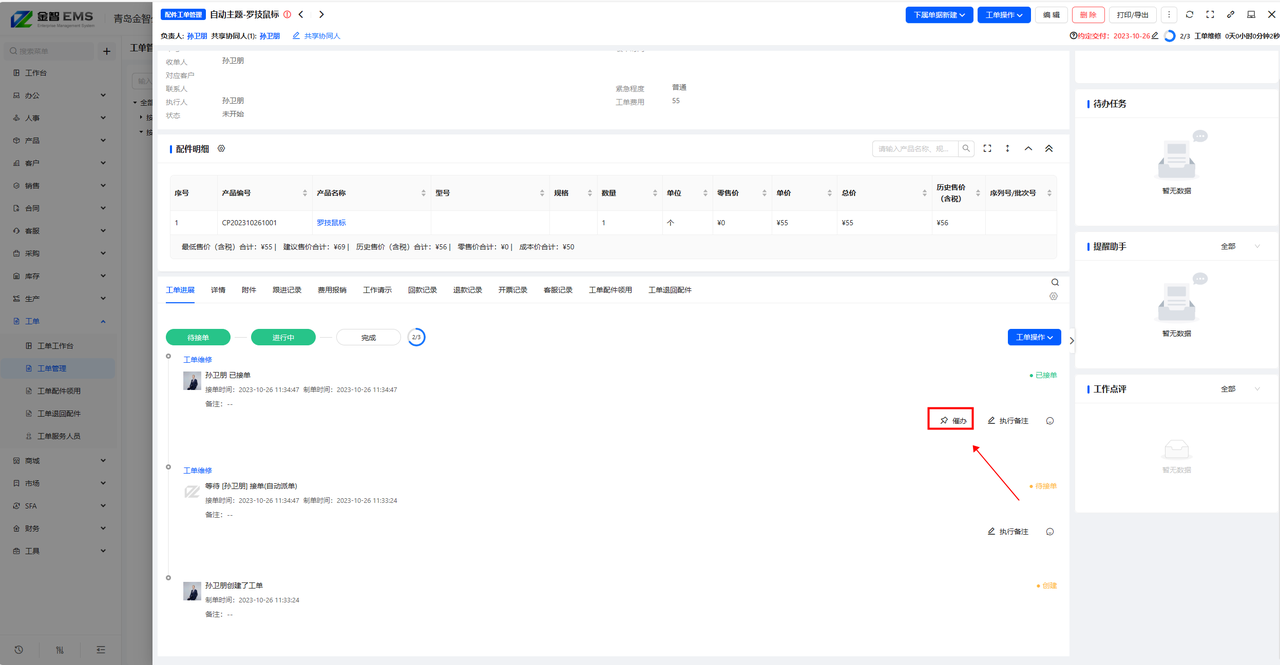Refresh the work order detail
1280x665 pixels.
[1189, 15]
